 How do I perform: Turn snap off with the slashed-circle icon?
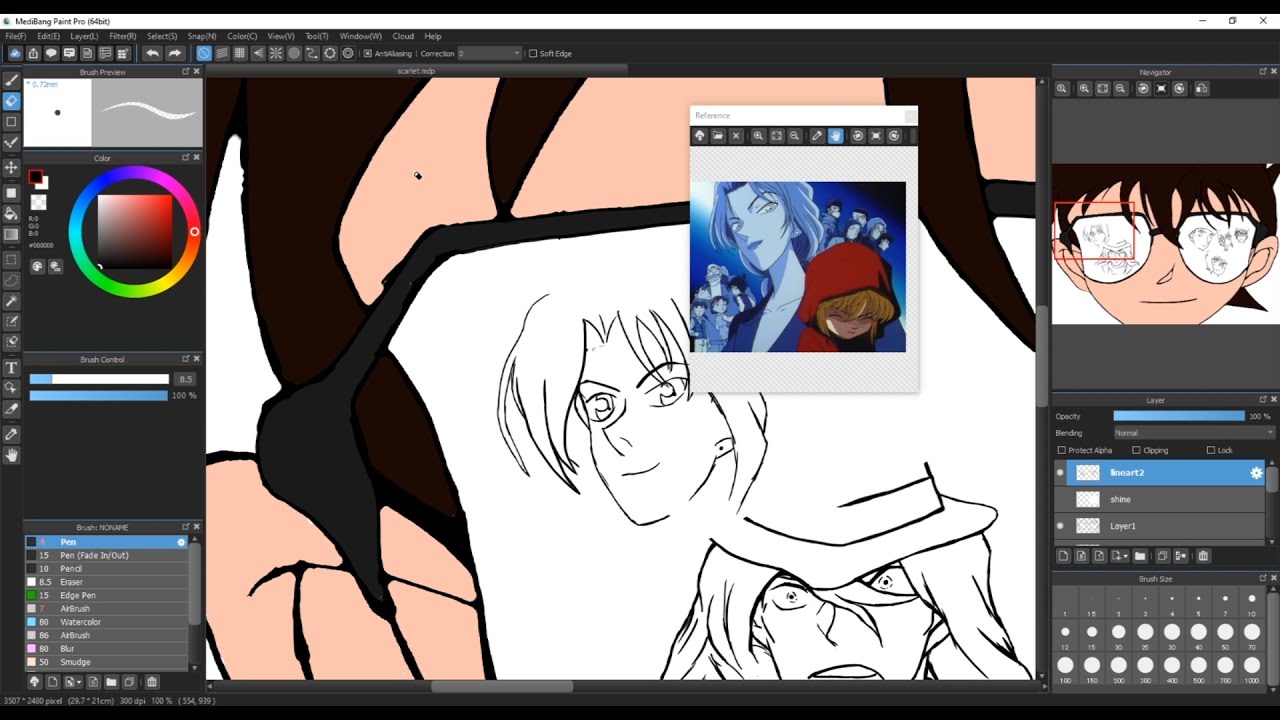[x=204, y=53]
